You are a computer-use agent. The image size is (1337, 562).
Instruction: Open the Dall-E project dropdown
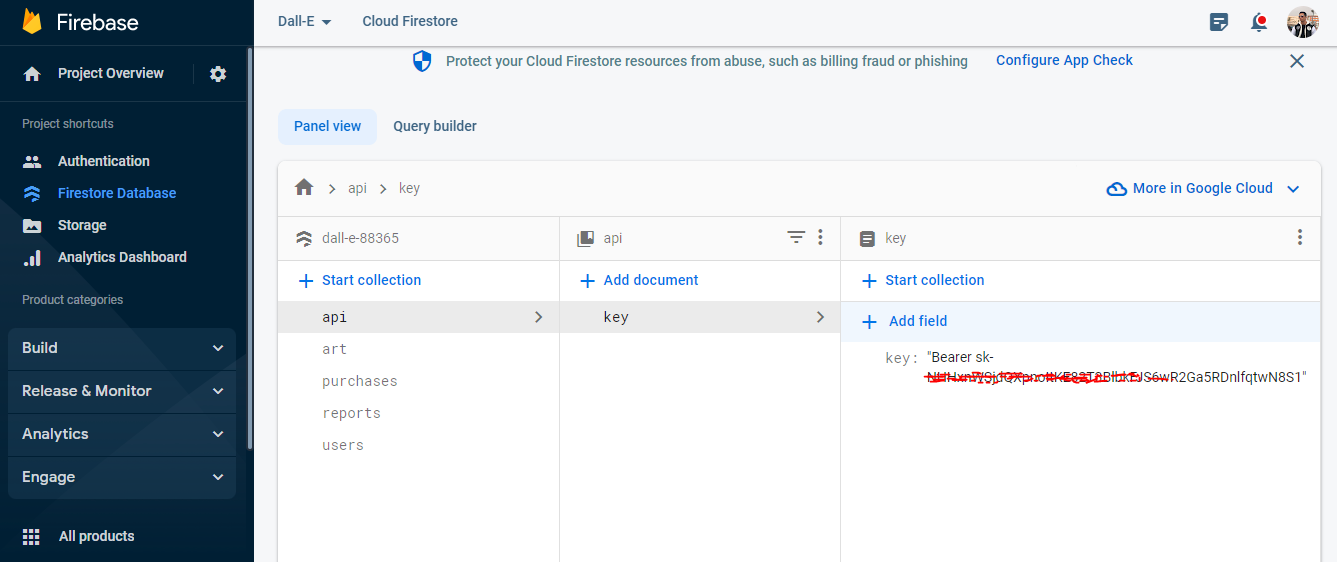click(x=305, y=21)
